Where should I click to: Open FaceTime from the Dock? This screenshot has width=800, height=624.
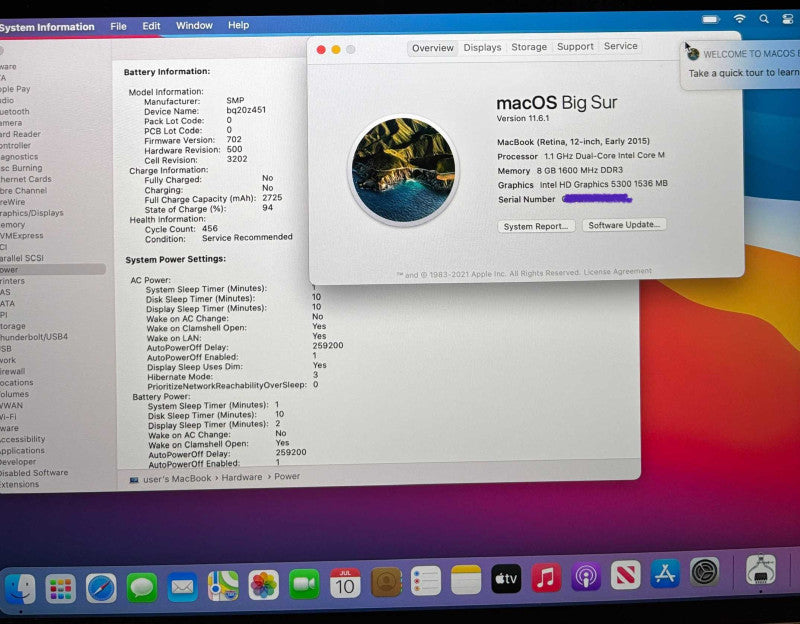click(304, 584)
